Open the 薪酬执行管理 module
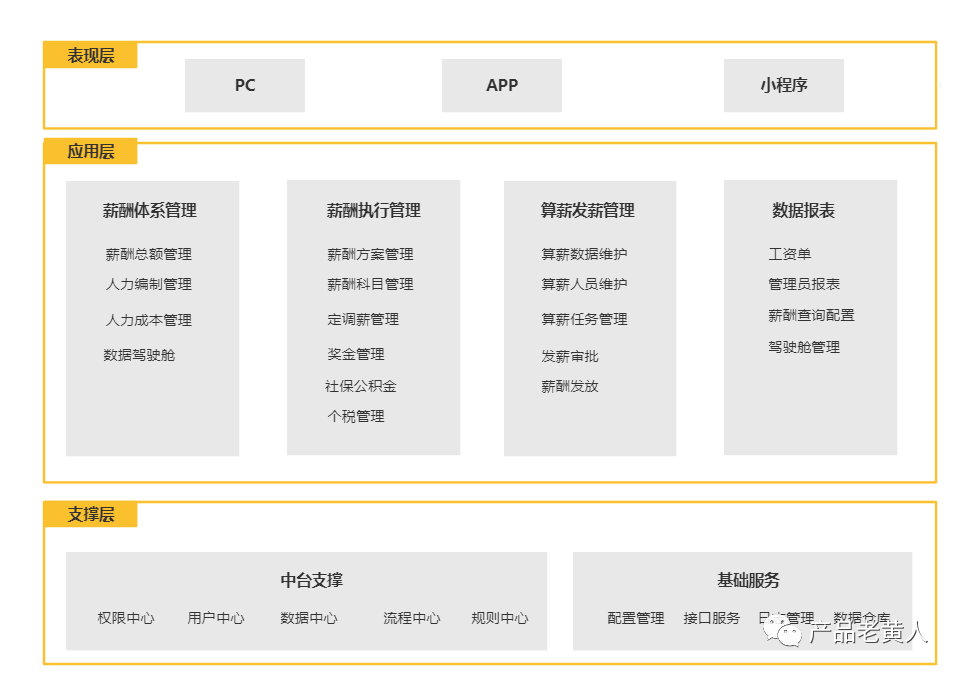 (373, 211)
